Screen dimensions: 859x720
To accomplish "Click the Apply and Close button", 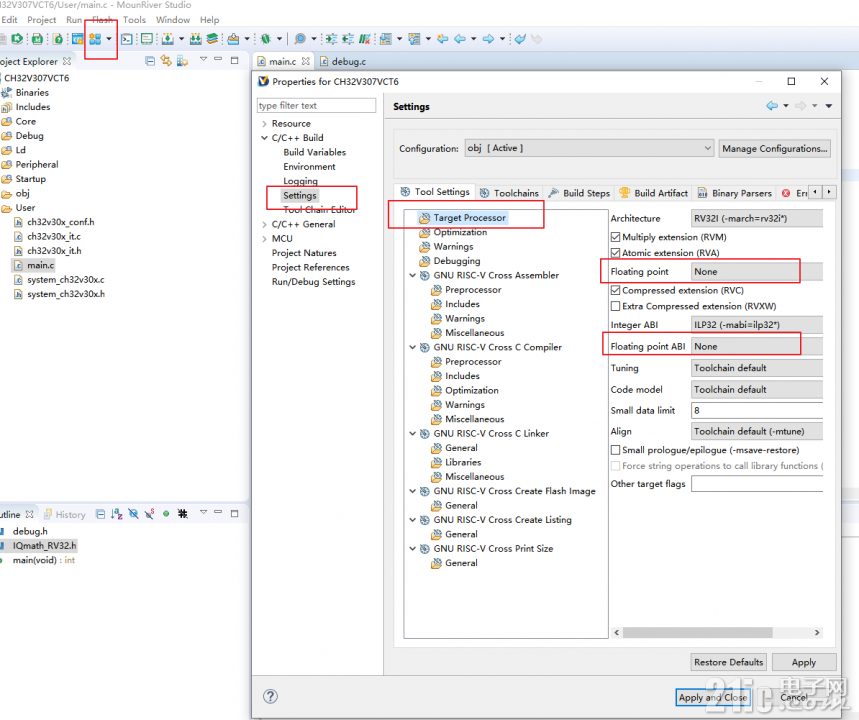I will coord(712,697).
